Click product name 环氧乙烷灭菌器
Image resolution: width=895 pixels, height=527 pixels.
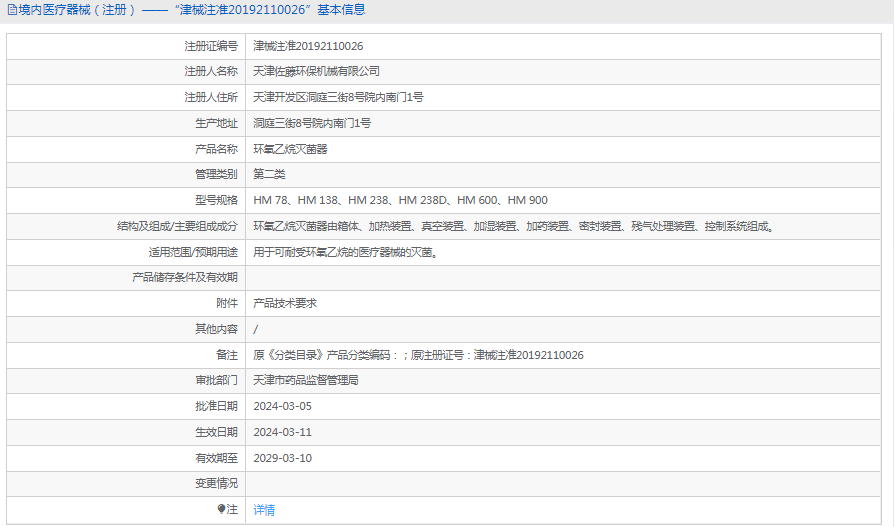[290, 150]
